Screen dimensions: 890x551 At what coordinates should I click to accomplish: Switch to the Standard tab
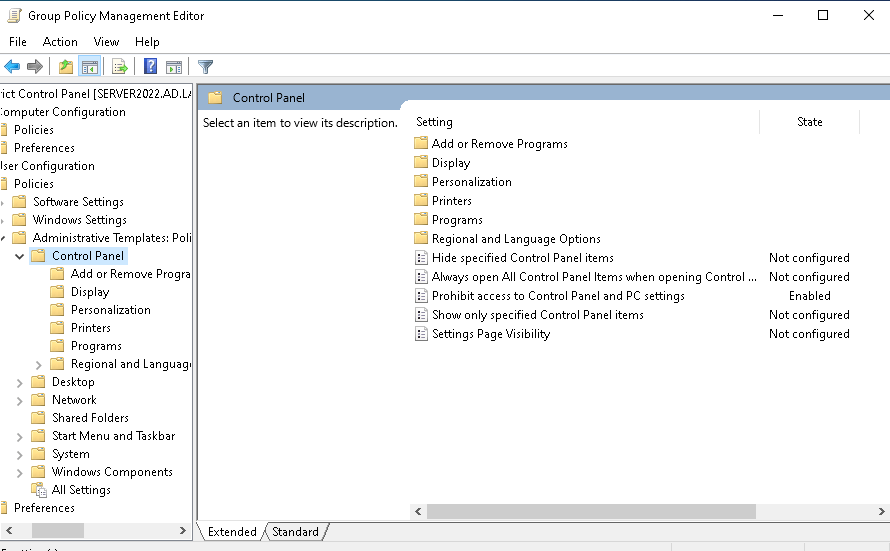(295, 532)
